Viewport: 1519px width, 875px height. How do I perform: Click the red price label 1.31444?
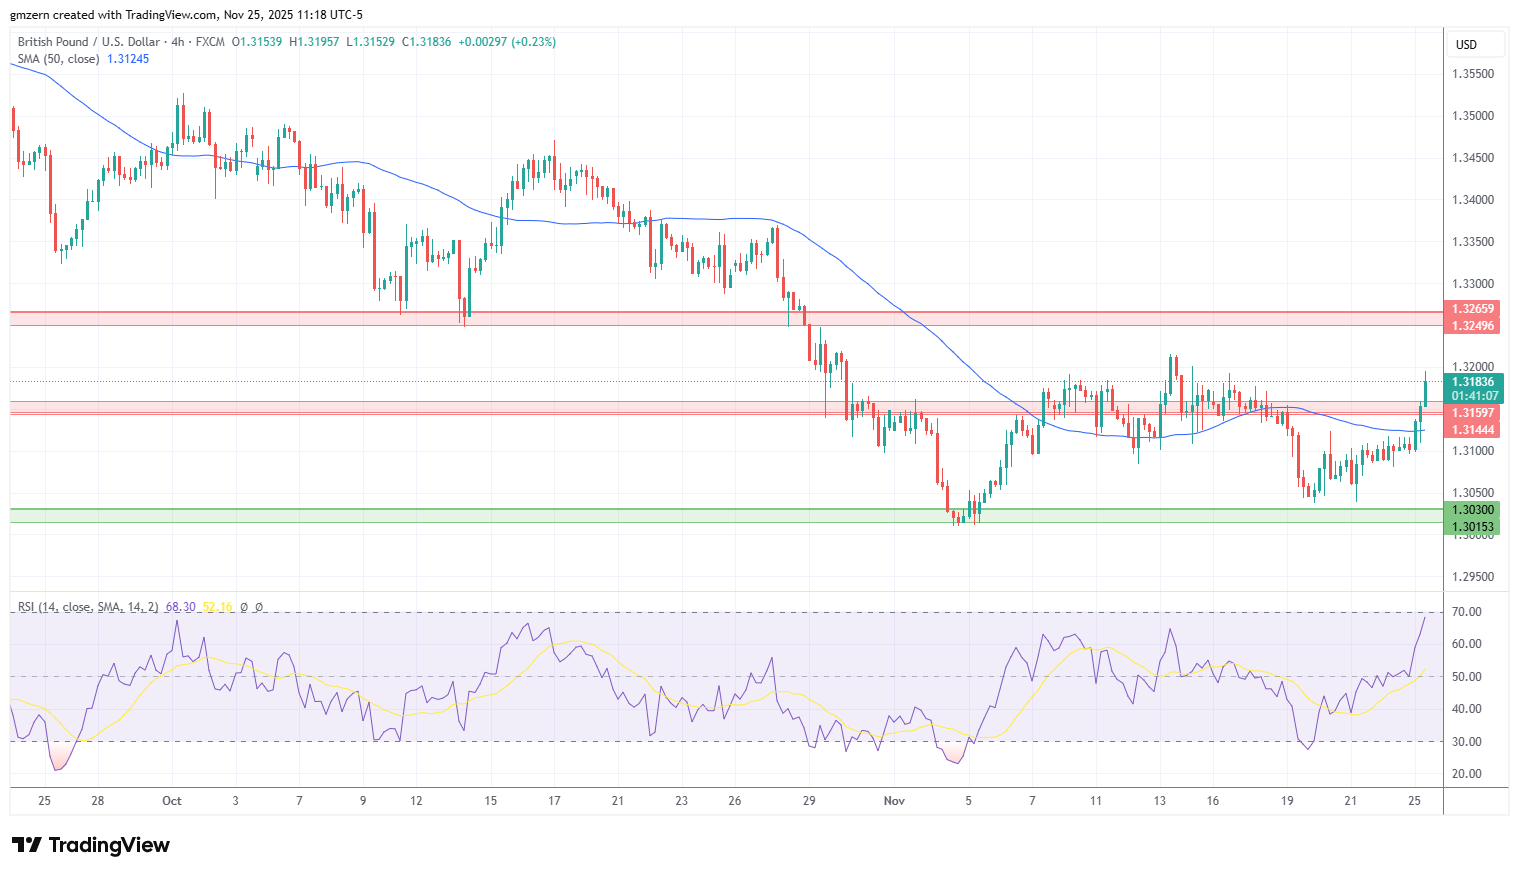click(1473, 430)
